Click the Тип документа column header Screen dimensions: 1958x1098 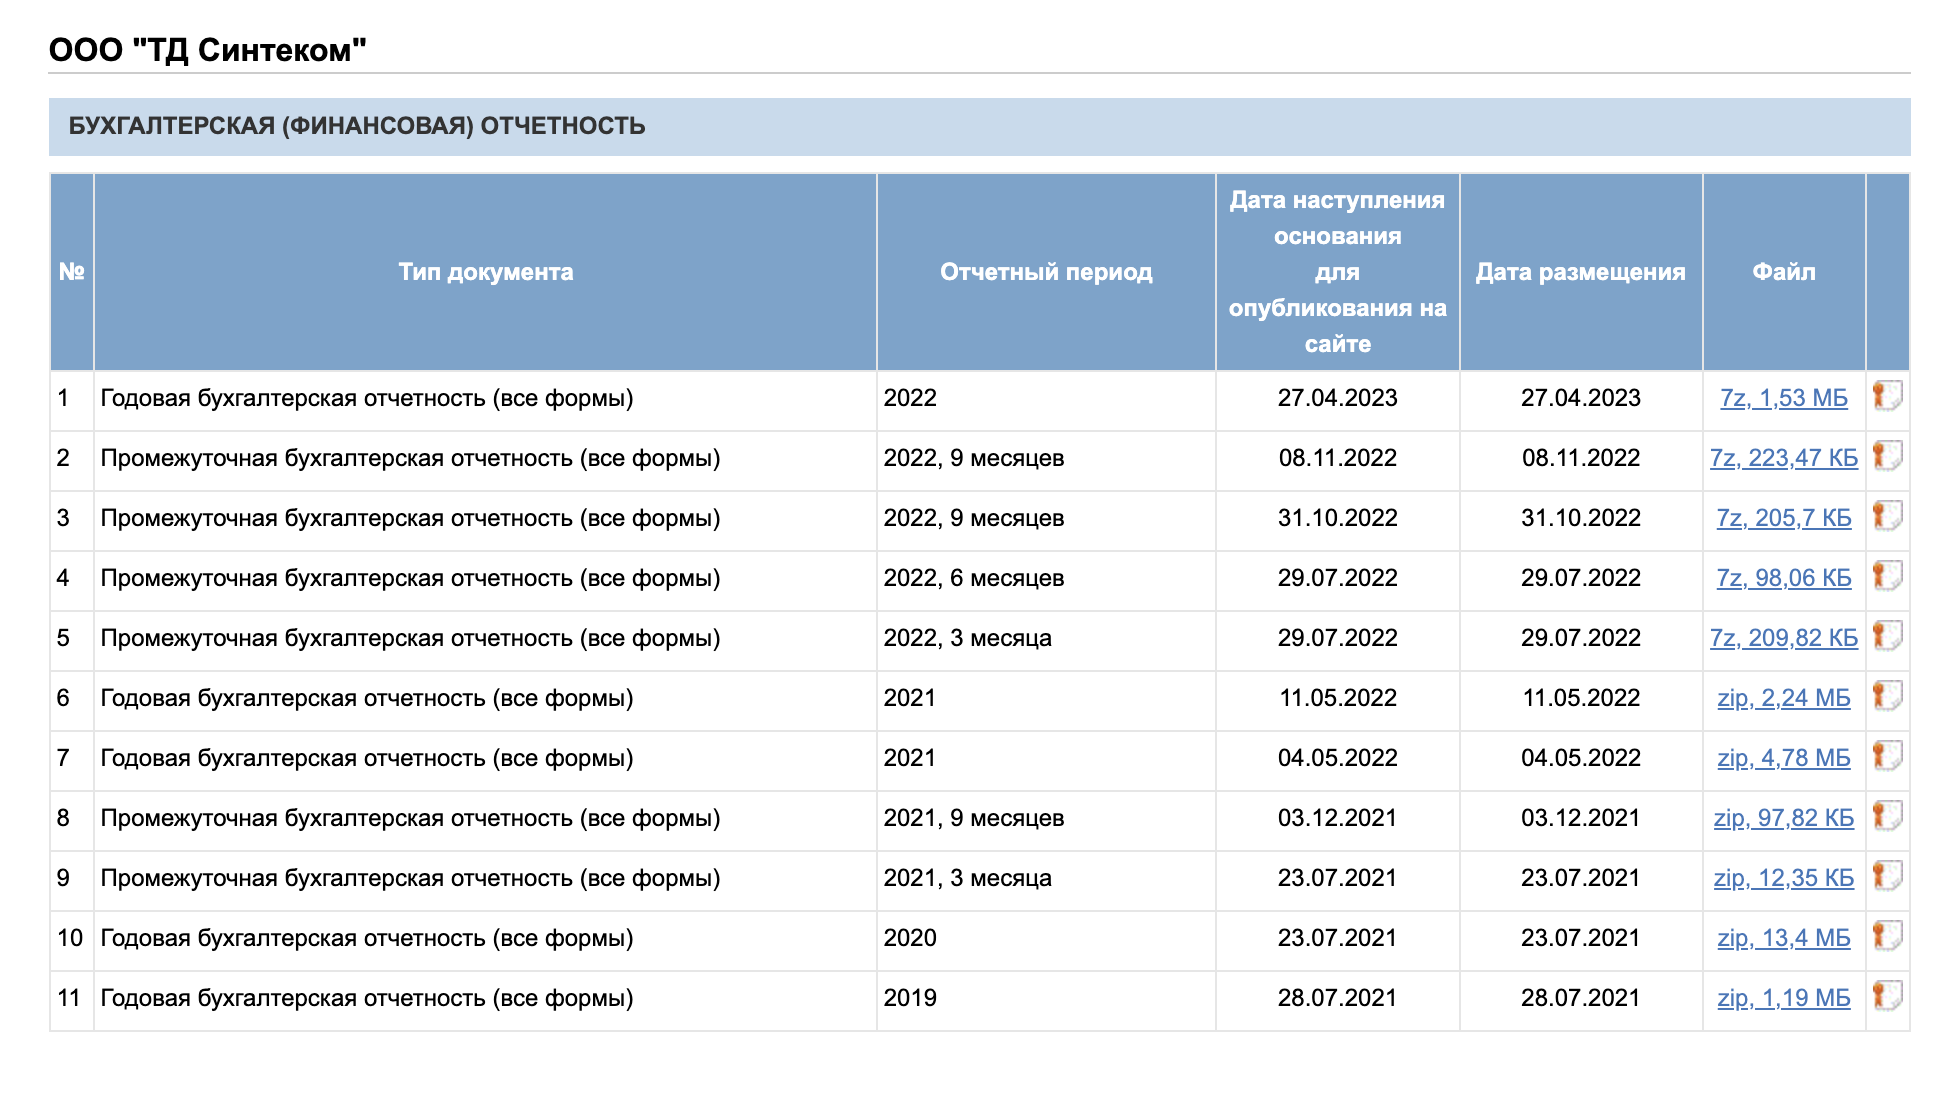(x=486, y=272)
